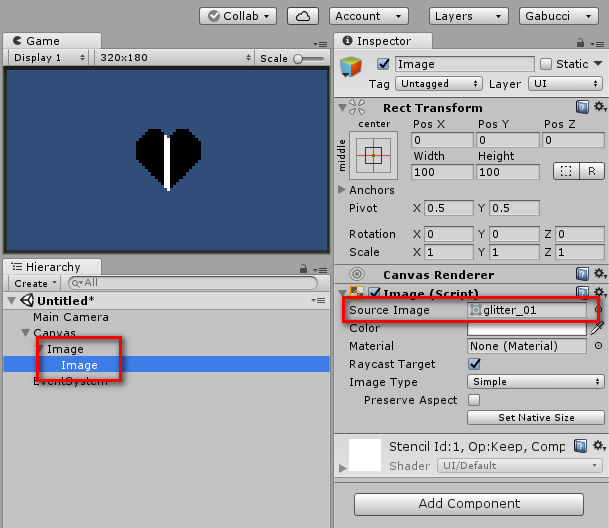
Task: Open the Account dropdown
Action: point(369,16)
